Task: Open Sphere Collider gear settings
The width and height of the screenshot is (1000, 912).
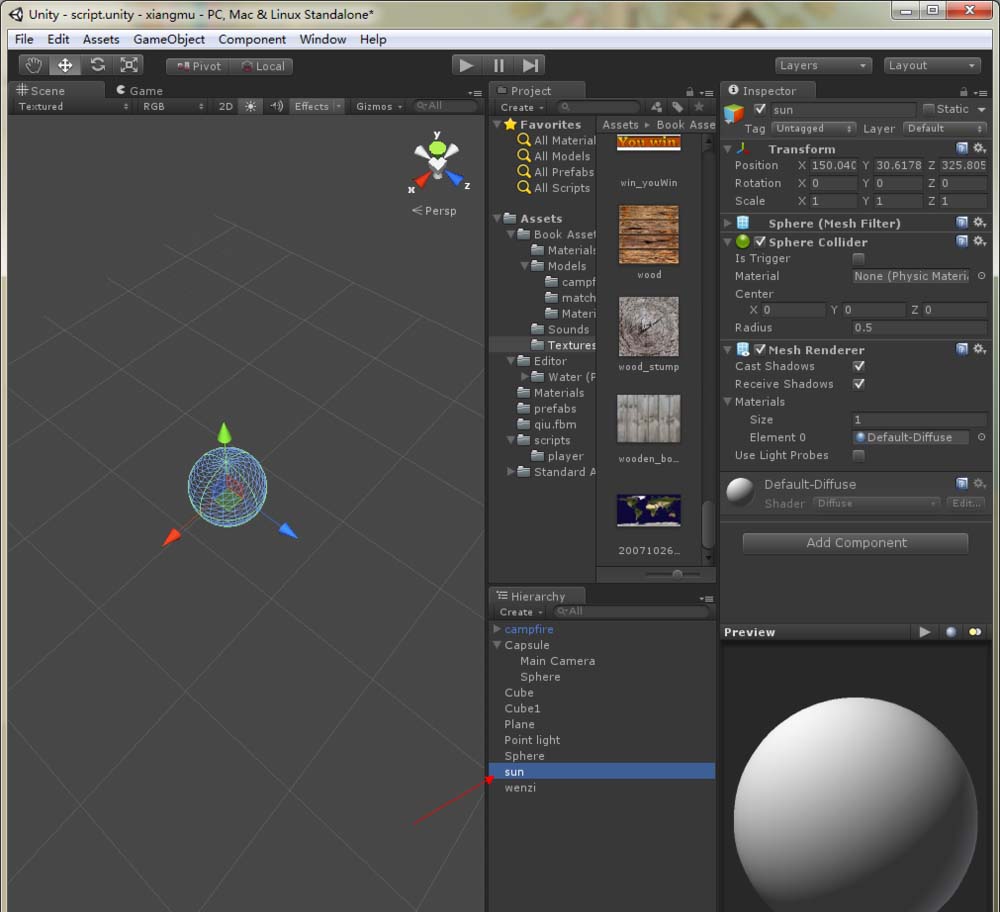Action: (980, 241)
